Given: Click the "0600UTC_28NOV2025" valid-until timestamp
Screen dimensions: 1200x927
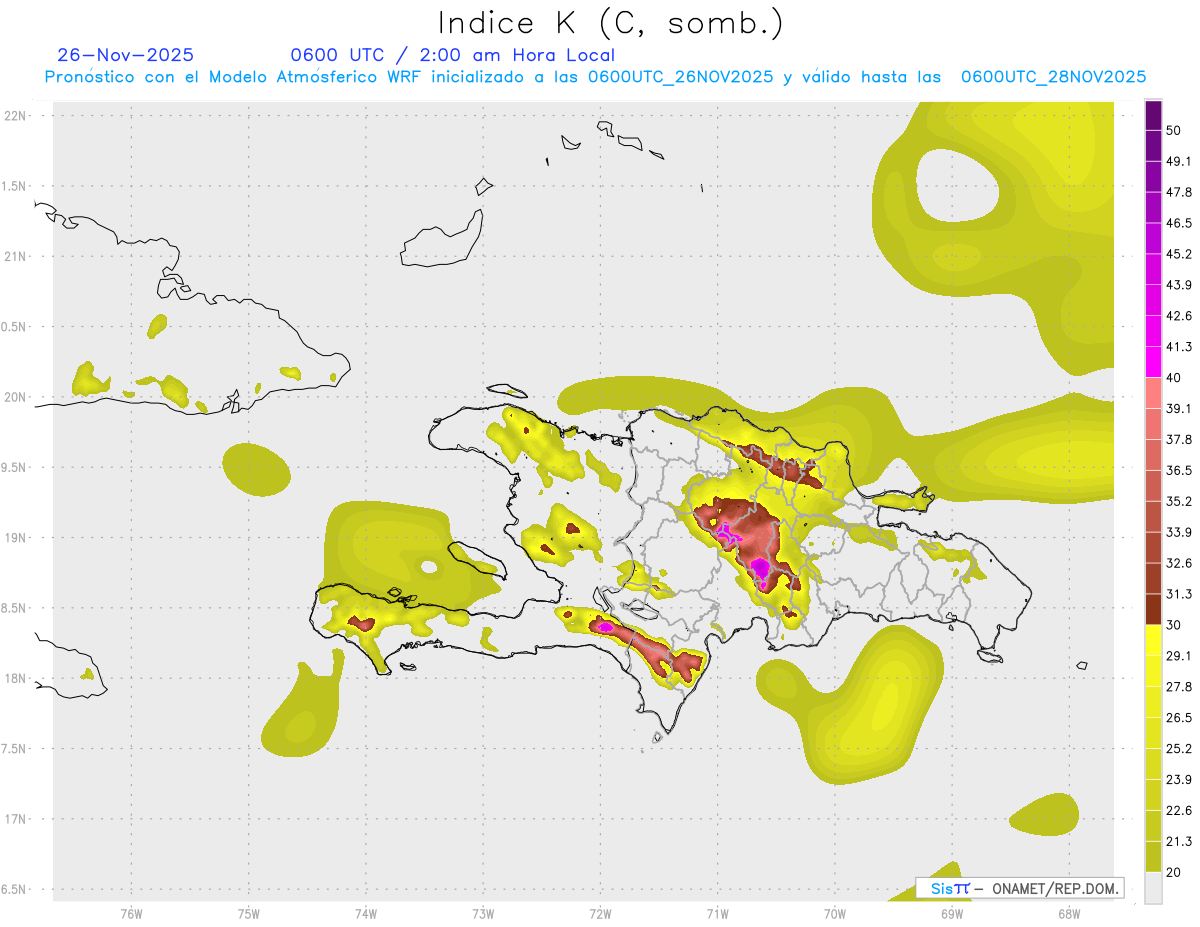Looking at the screenshot, I should 1053,77.
